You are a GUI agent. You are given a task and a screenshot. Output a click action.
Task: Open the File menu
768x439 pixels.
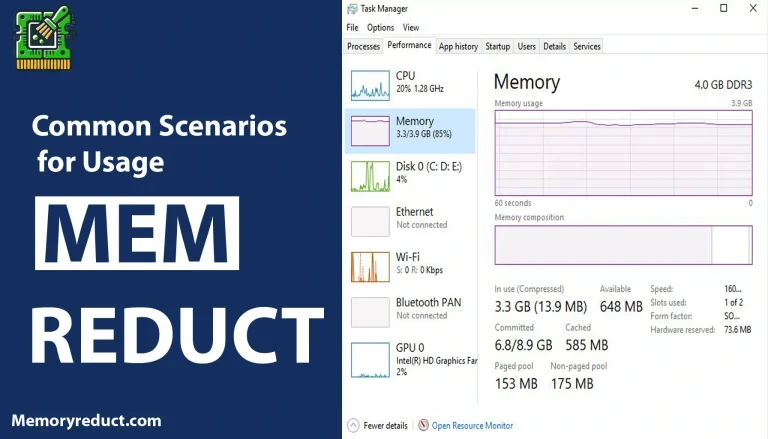[x=352, y=27]
